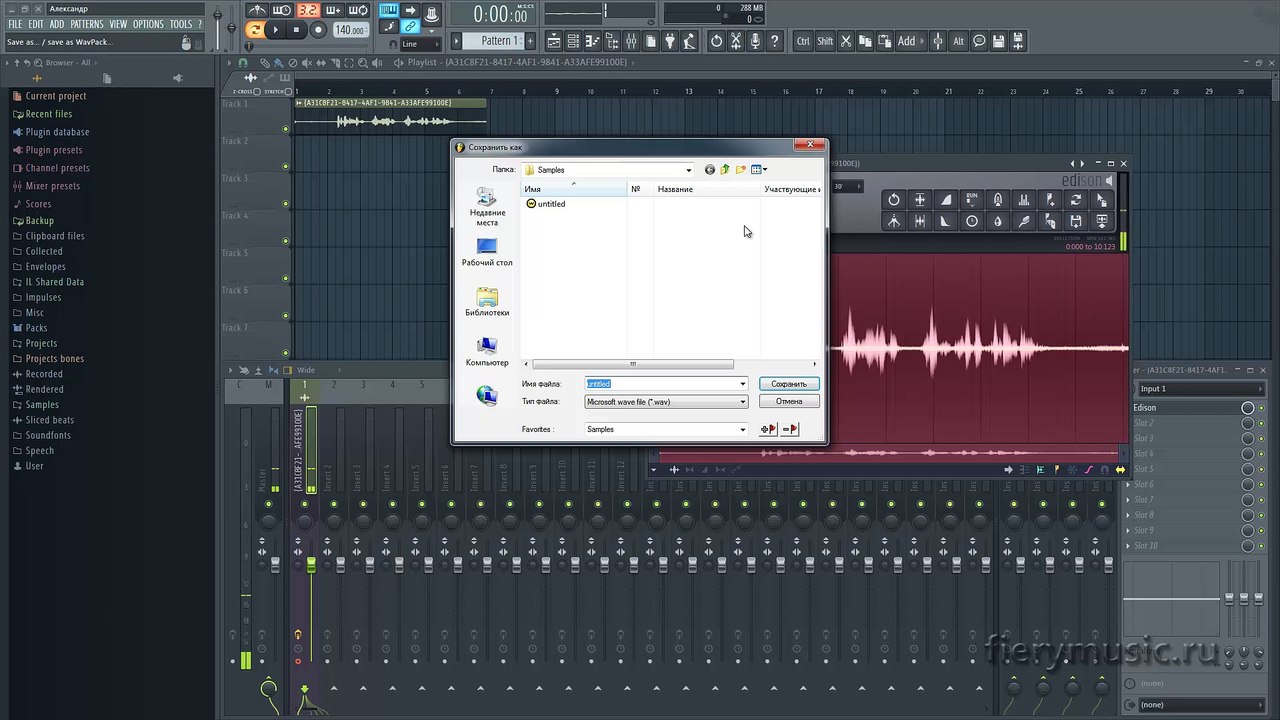Click the Alt toolbar button

(x=958, y=41)
